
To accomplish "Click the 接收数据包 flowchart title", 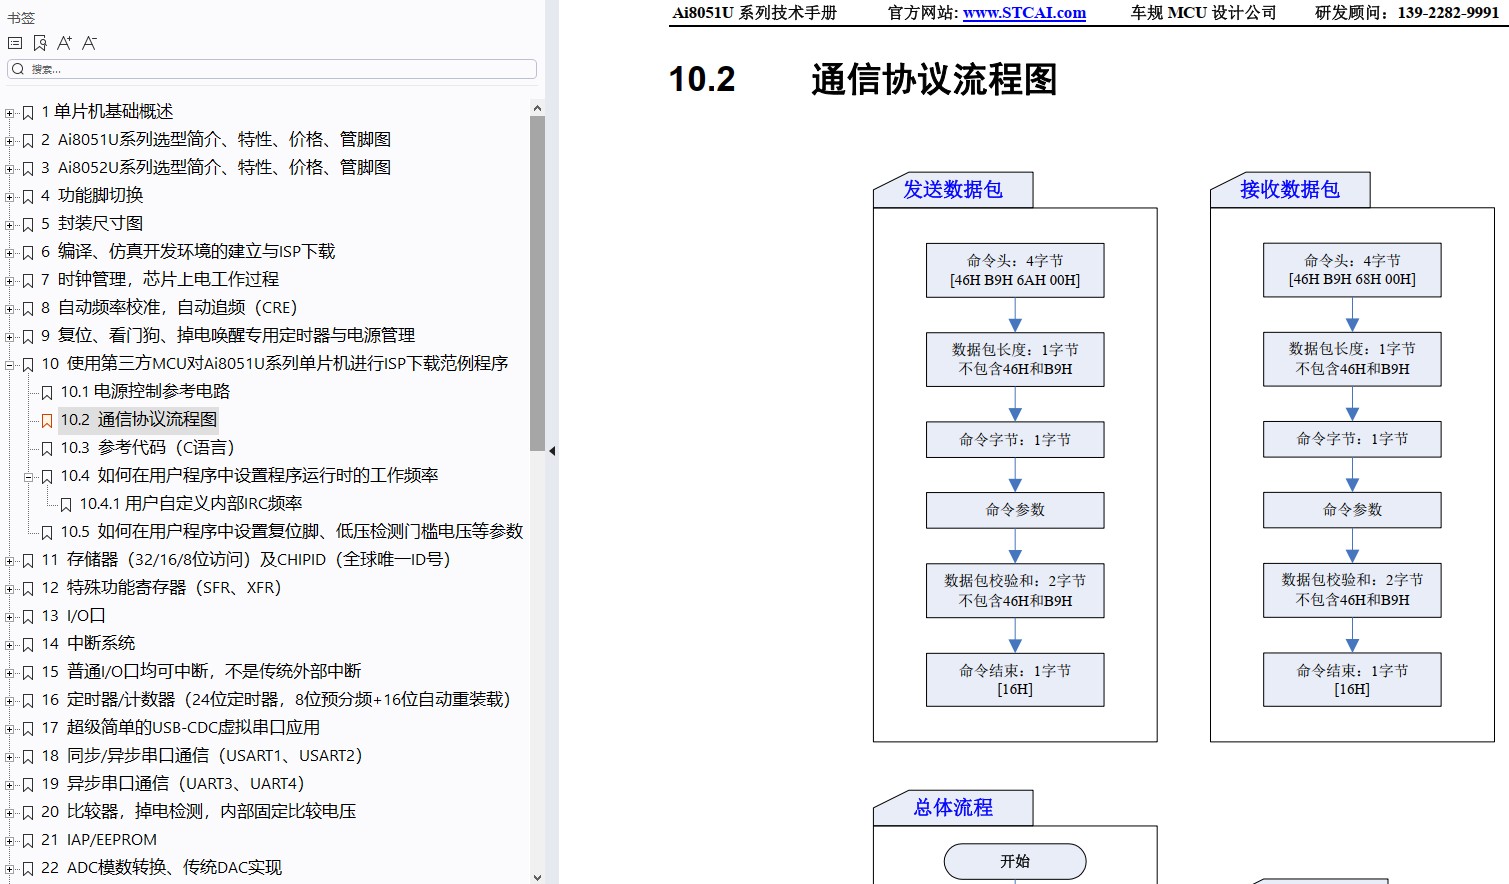I will coord(1290,190).
